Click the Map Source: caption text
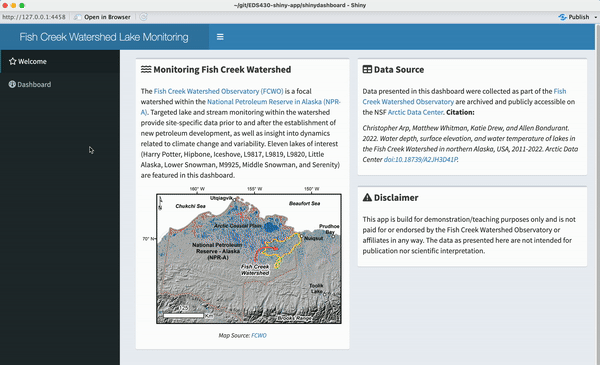 (234, 335)
